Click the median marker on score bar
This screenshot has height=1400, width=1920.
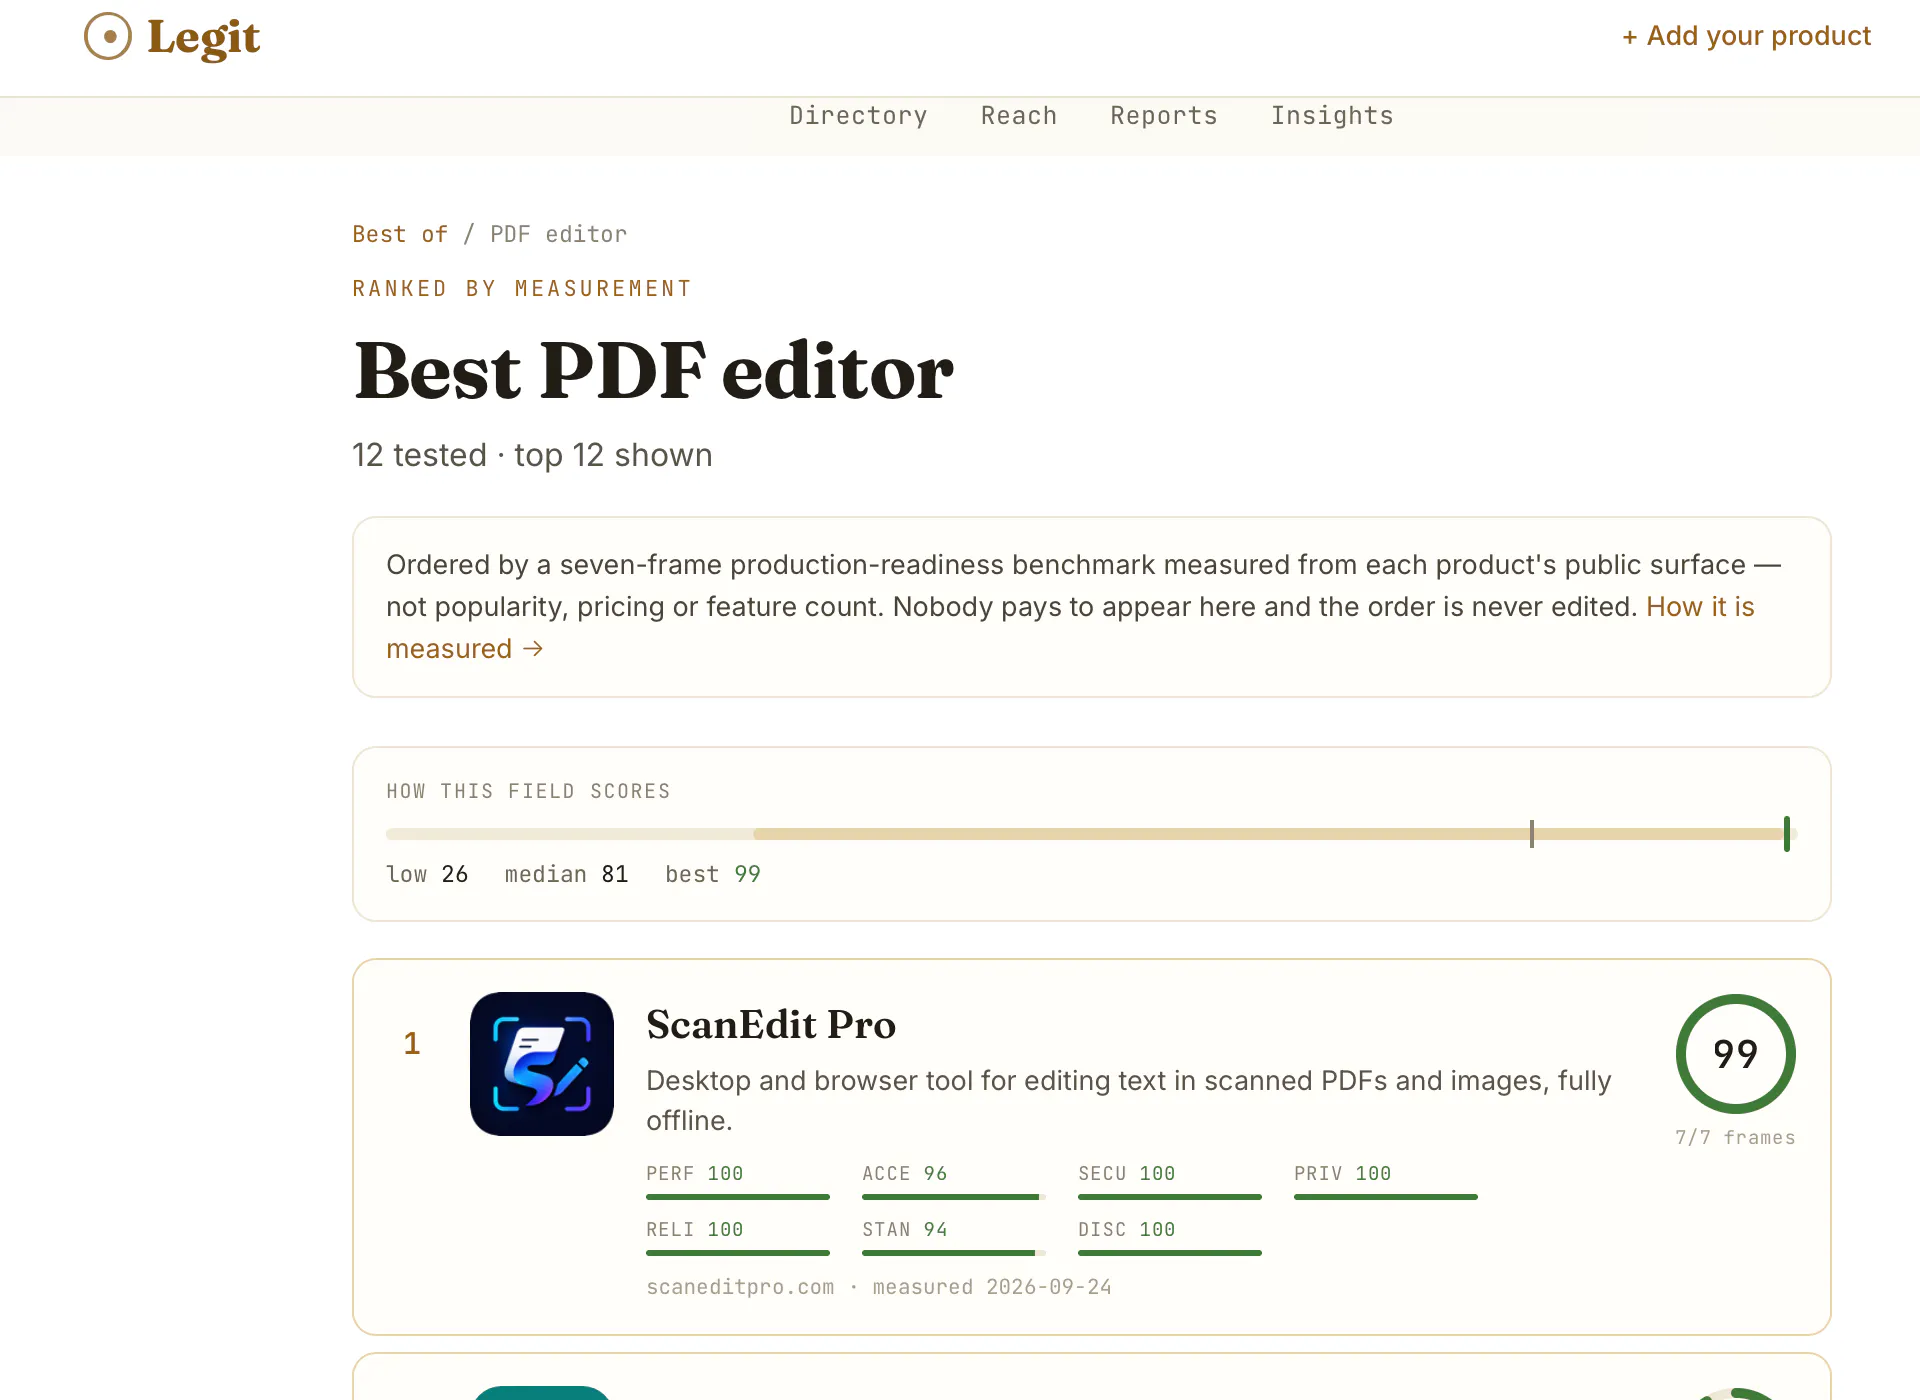[x=1531, y=834]
